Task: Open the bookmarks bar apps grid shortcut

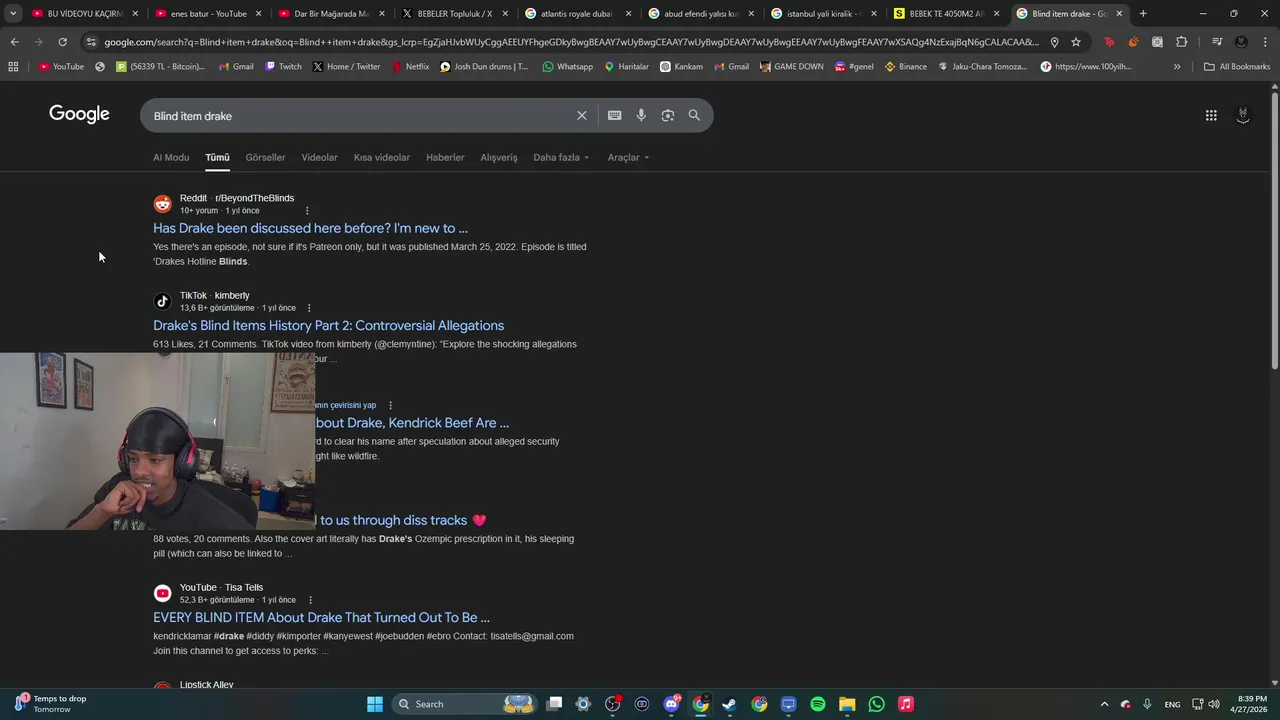Action: [13, 66]
